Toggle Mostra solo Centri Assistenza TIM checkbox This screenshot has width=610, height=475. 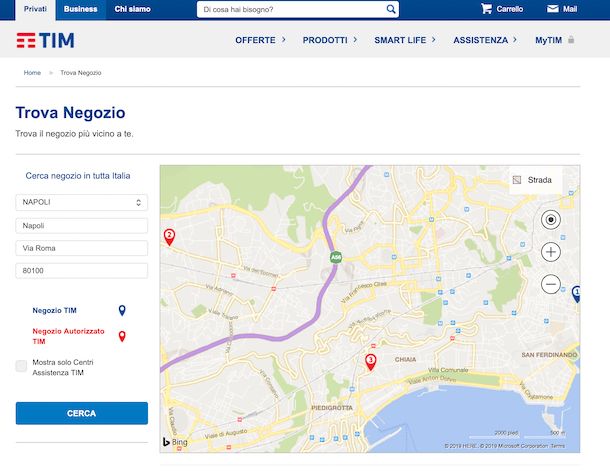coord(21,366)
